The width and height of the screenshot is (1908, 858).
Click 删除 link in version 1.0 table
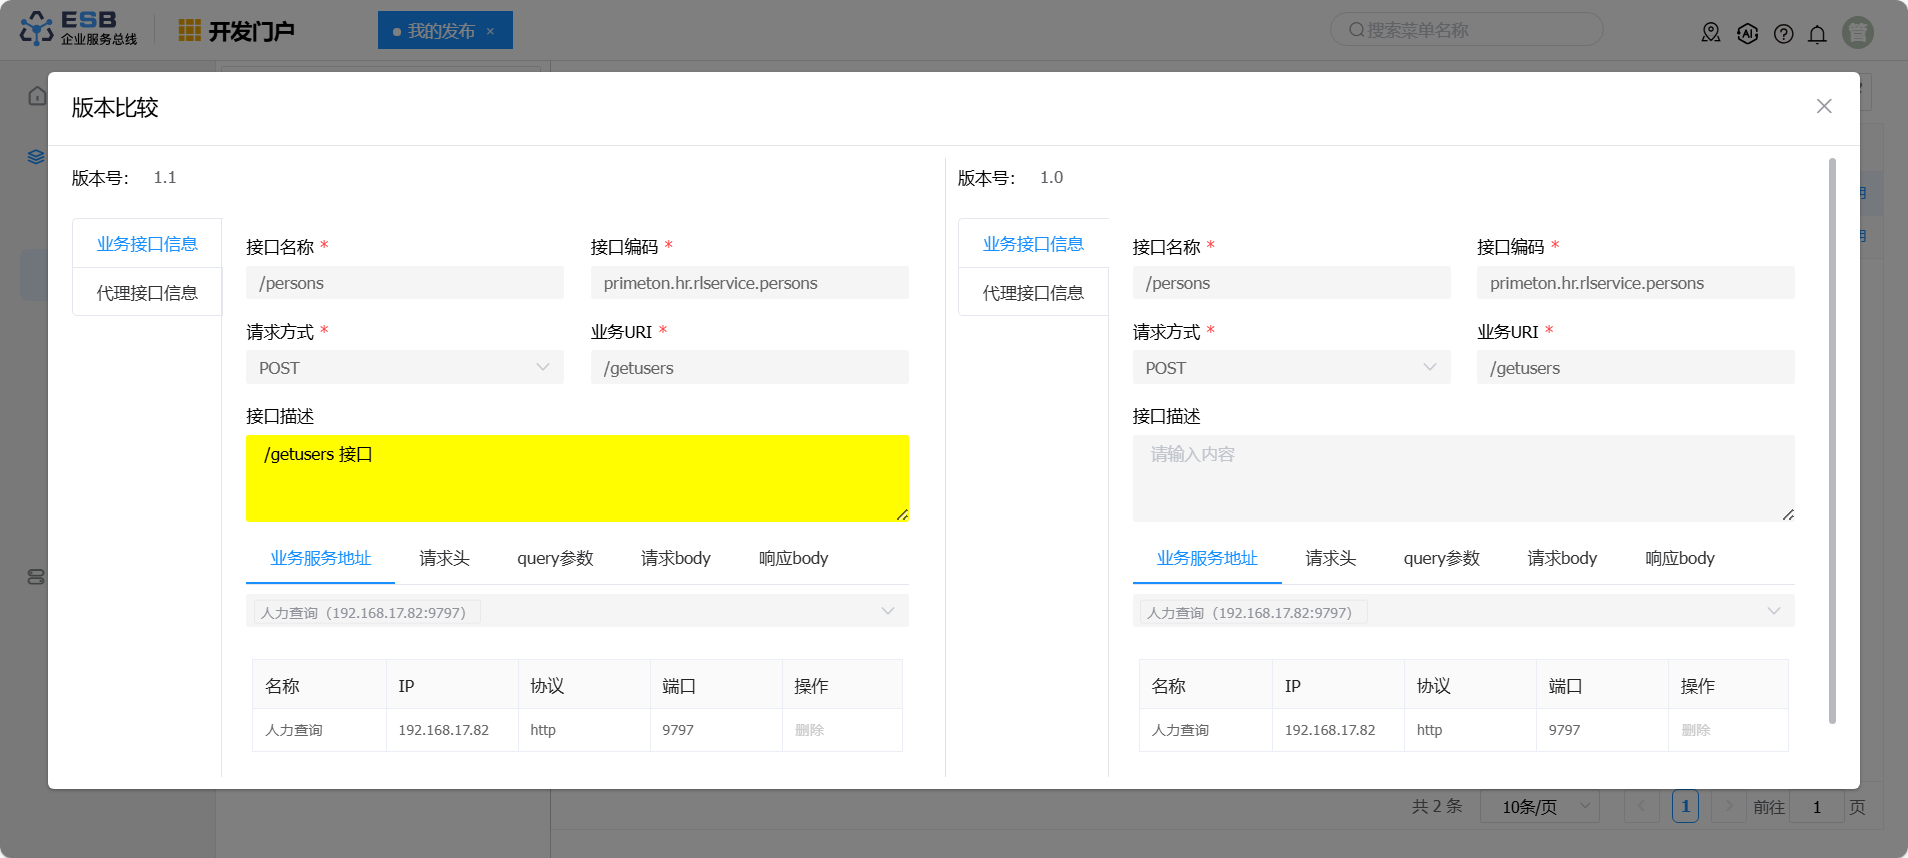coord(1695,730)
